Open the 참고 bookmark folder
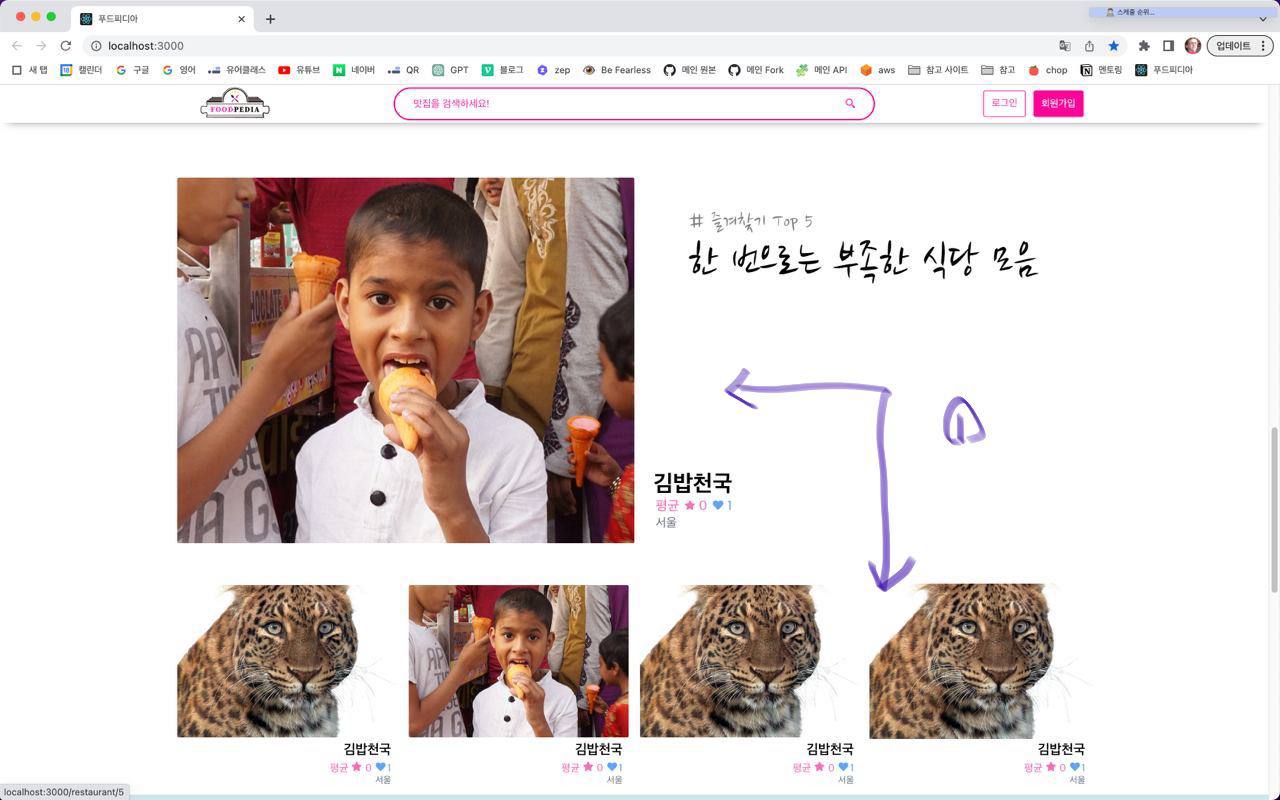Image resolution: width=1280 pixels, height=800 pixels. [x=998, y=70]
